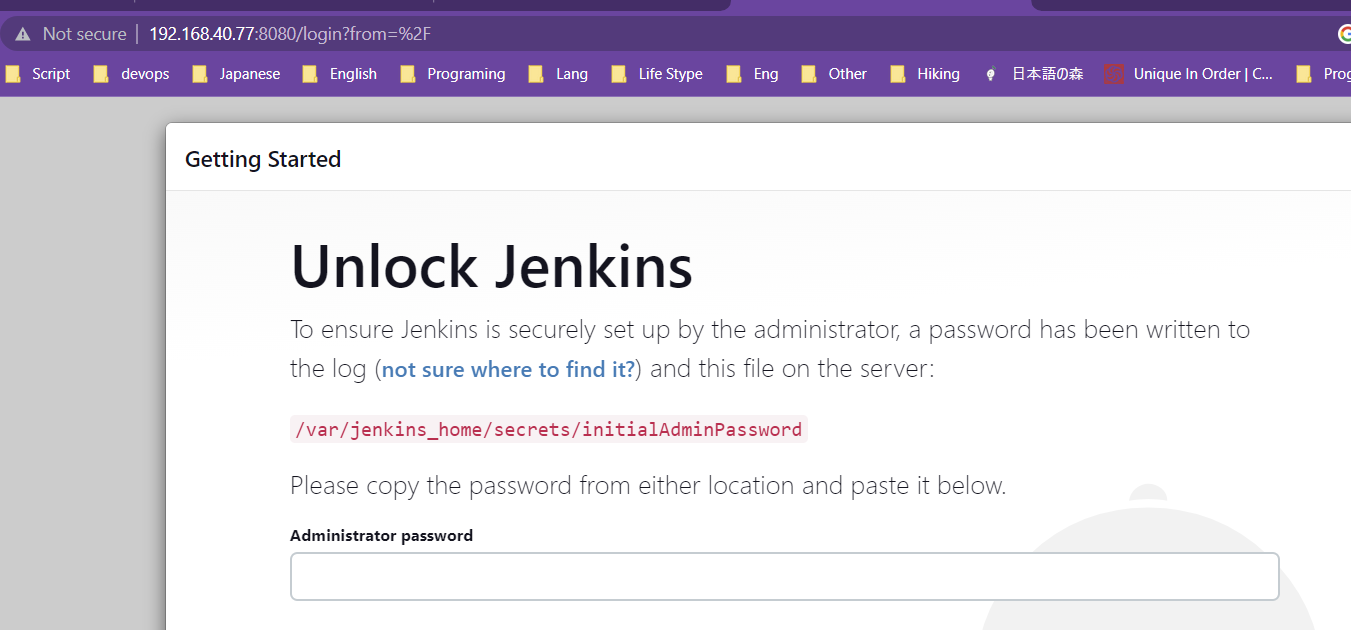Click the 'Not secure' label text

(x=84, y=34)
